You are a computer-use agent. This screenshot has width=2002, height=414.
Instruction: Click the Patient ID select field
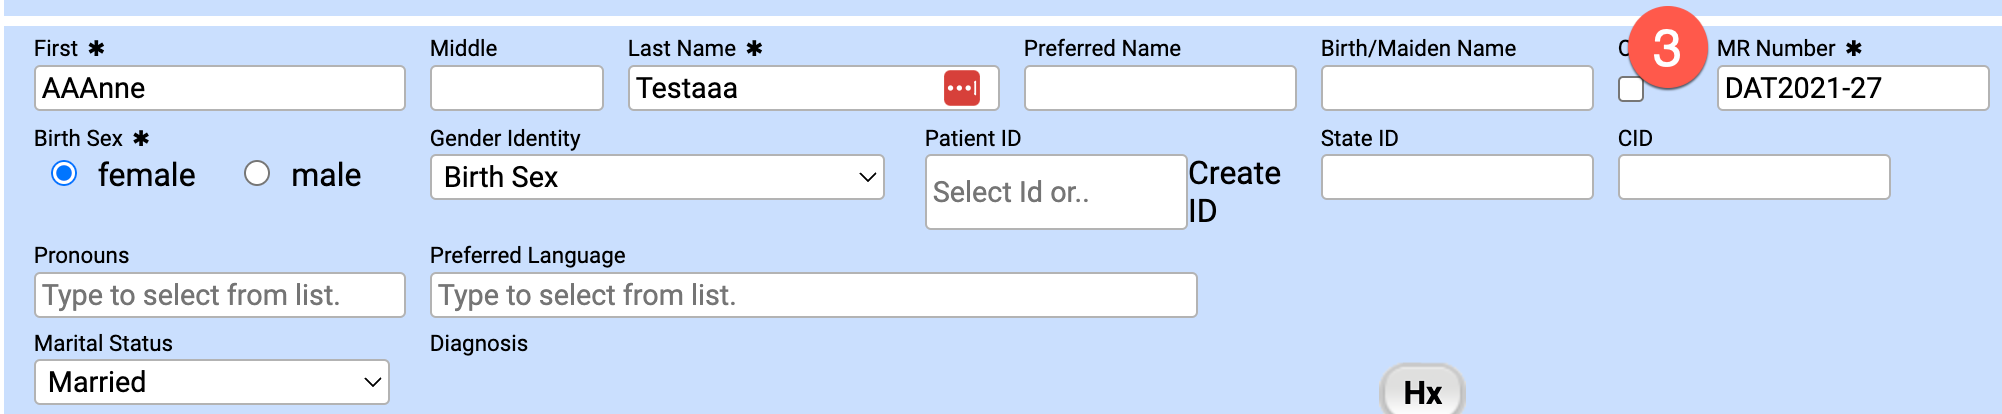[x=1055, y=192]
